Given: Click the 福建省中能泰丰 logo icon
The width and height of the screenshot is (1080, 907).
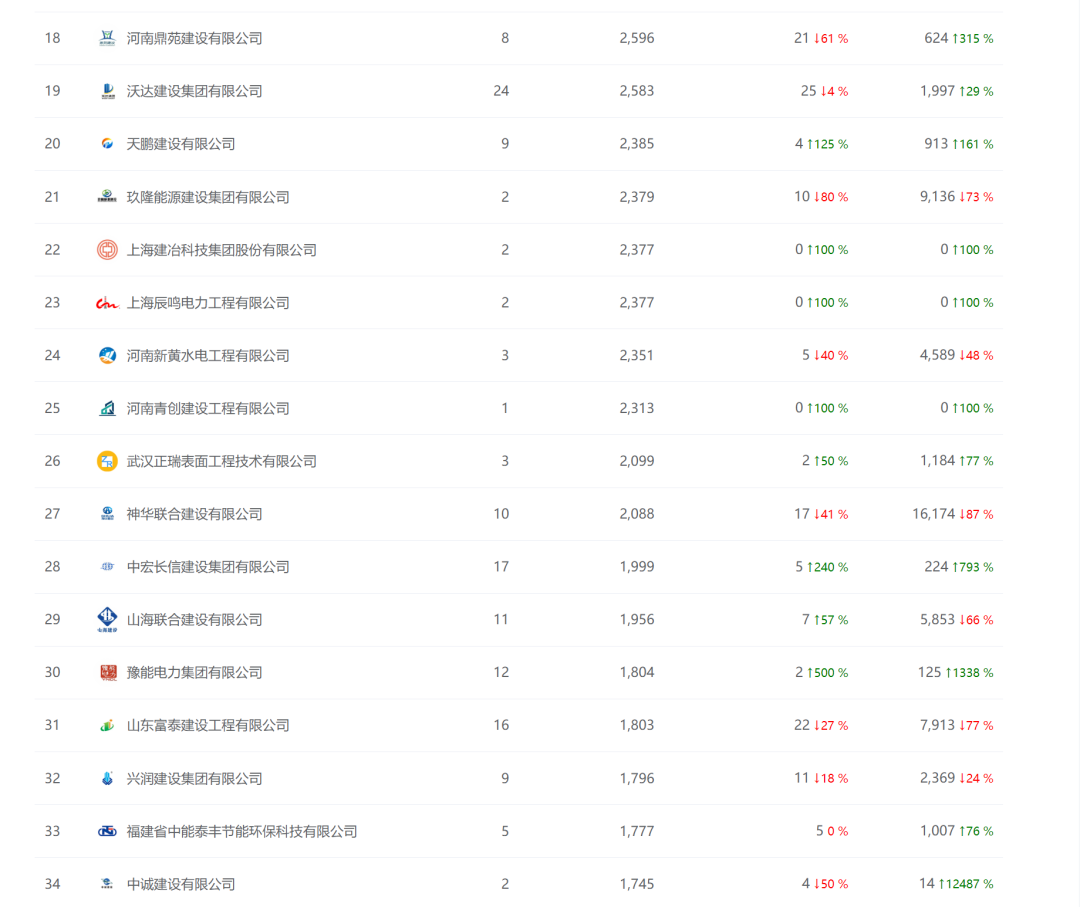Looking at the screenshot, I should [x=107, y=831].
